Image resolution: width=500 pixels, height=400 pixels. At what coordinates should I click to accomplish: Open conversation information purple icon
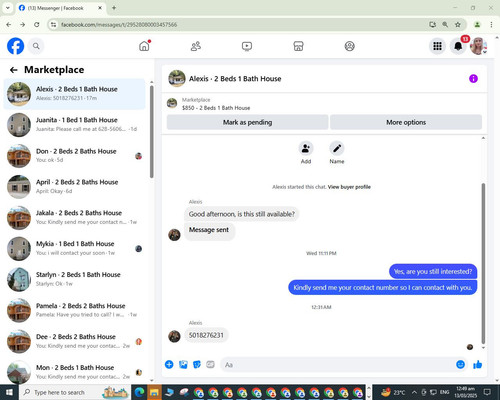click(x=473, y=79)
